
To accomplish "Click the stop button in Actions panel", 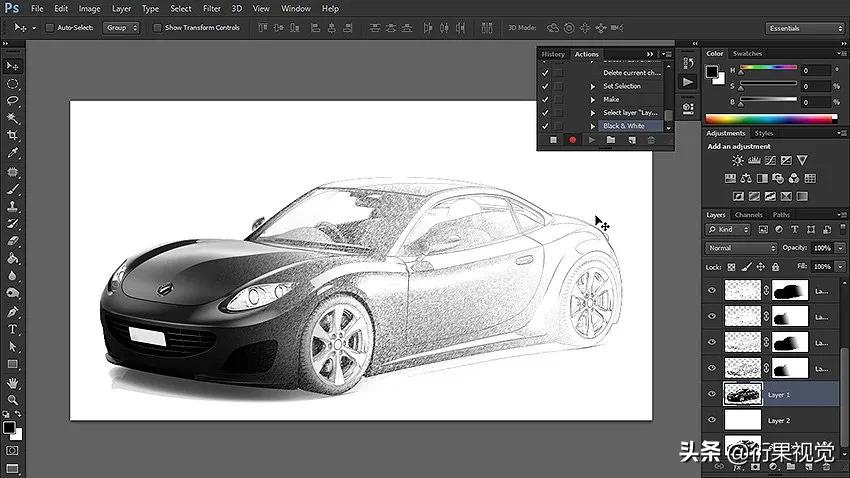I will point(553,141).
